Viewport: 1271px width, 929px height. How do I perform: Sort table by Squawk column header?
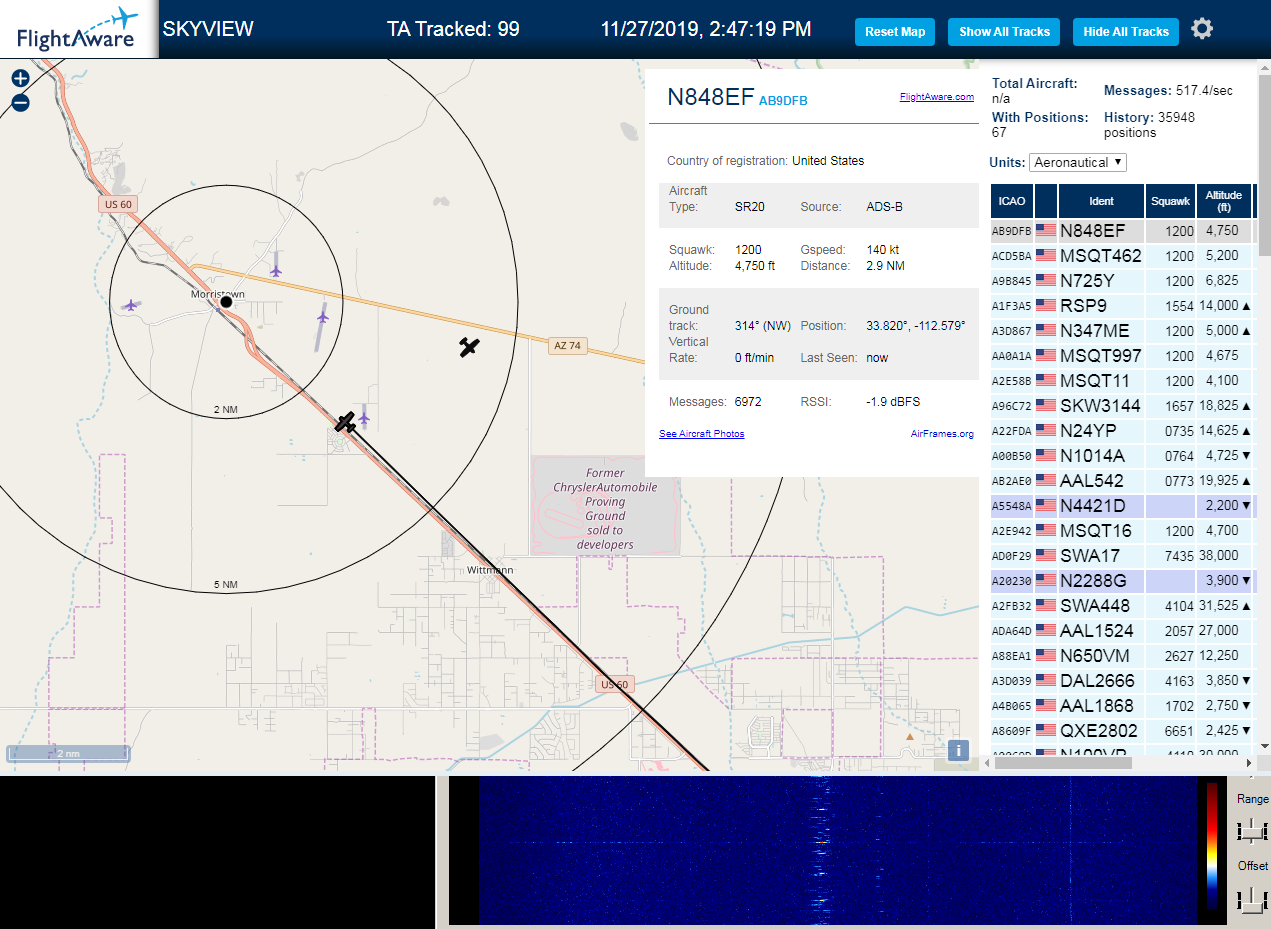1170,201
